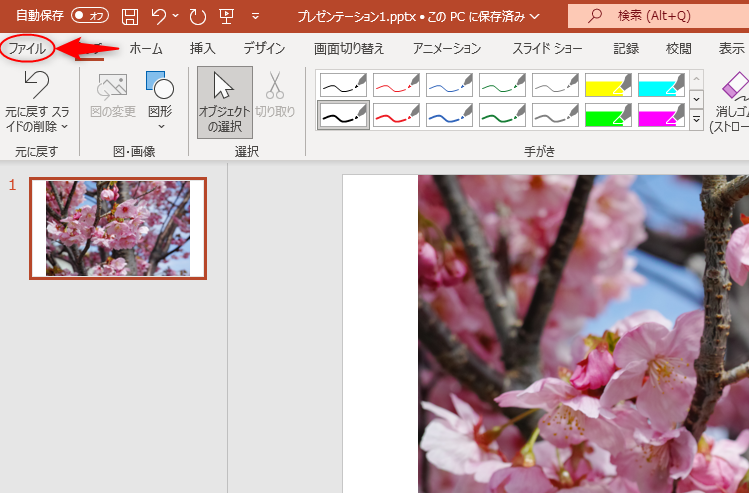This screenshot has width=749, height=493.
Task: Click the save floppy disk icon
Action: (129, 16)
